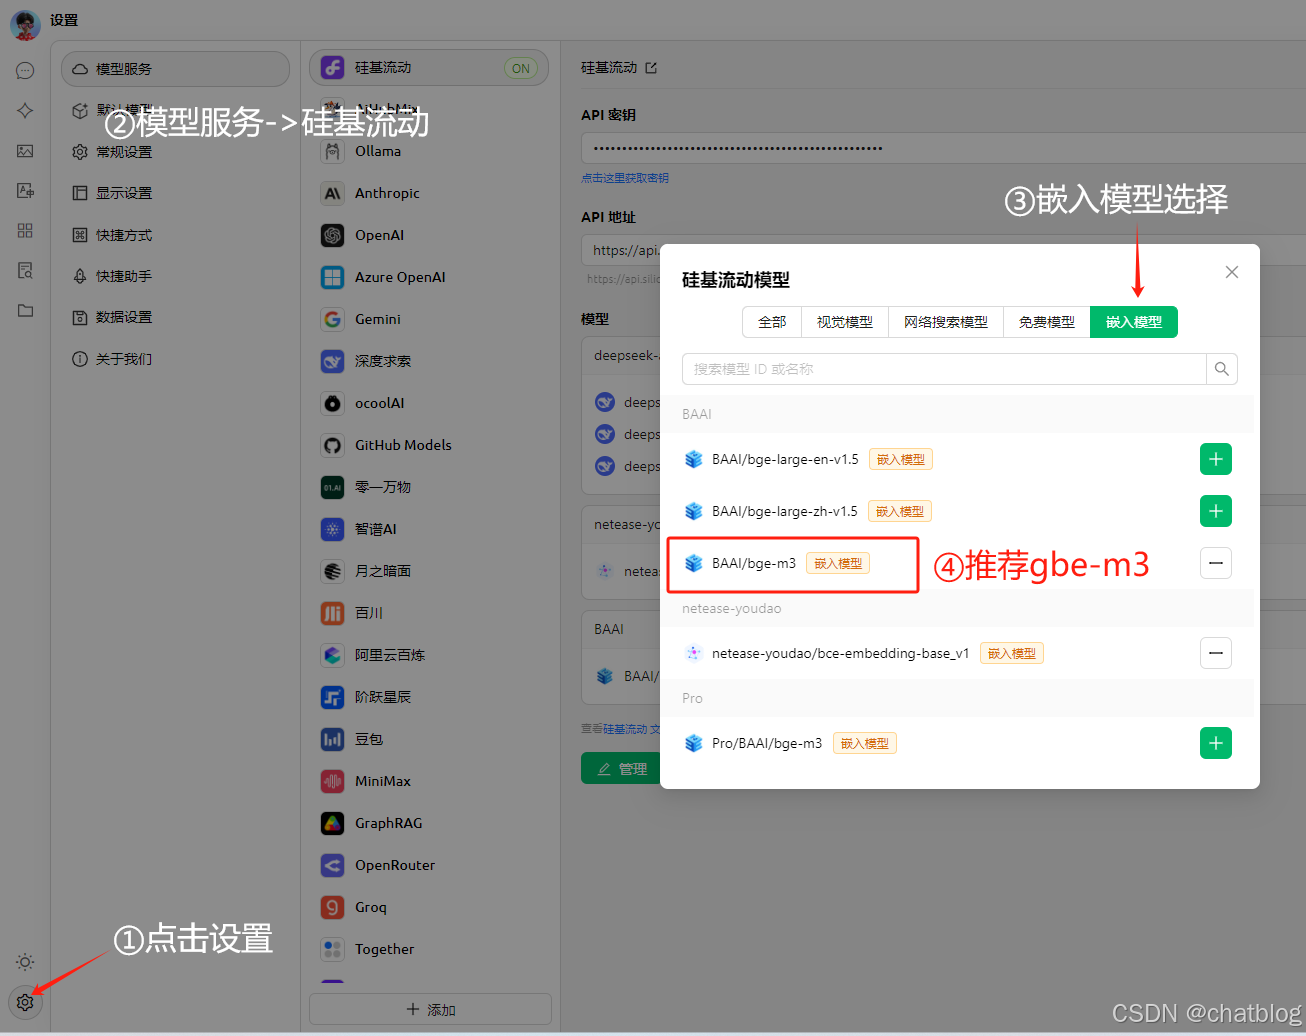1306x1036 pixels.
Task: Remove the netease-youdao/bce-embedding-base_v1 model
Action: (1216, 653)
